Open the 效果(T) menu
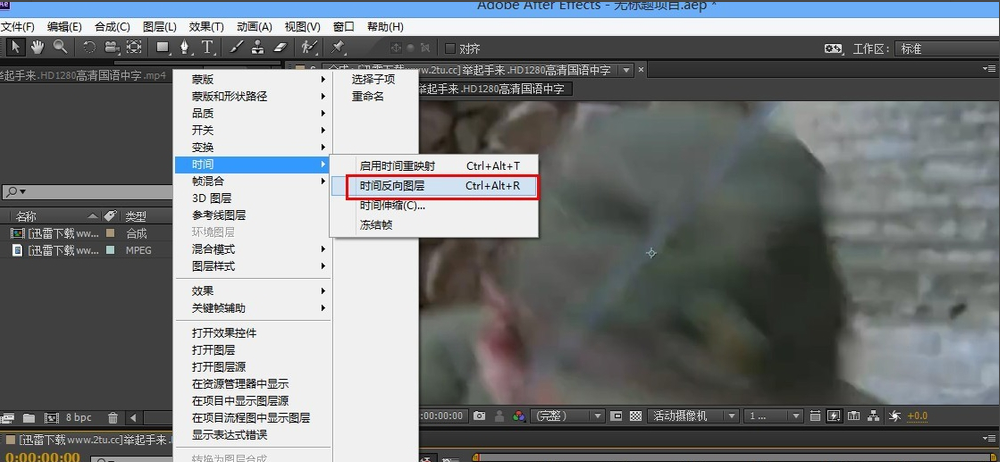This screenshot has width=1000, height=462. (207, 27)
